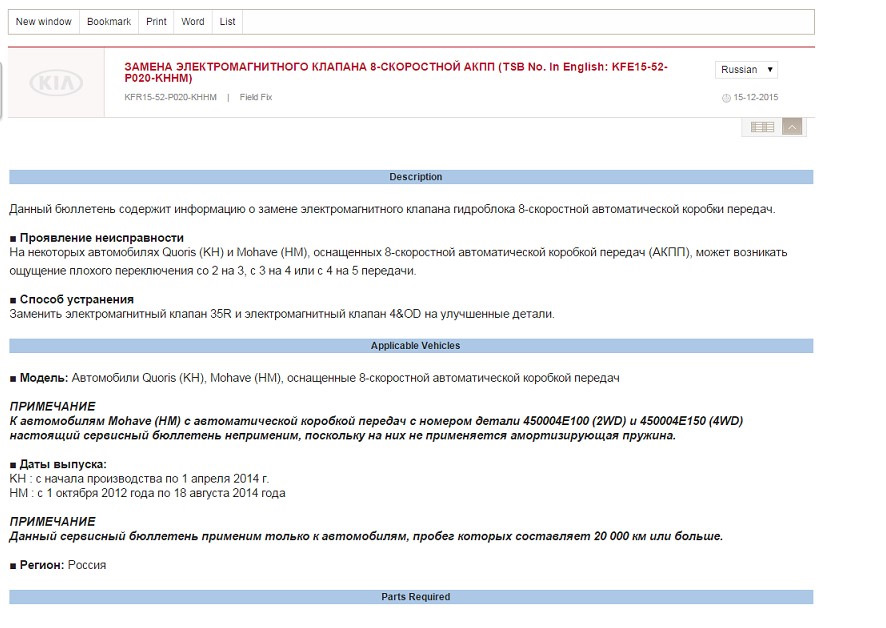Click the sentence starting Данный бюллетень содержит
Screen dimensions: 886x628
[x=392, y=209]
